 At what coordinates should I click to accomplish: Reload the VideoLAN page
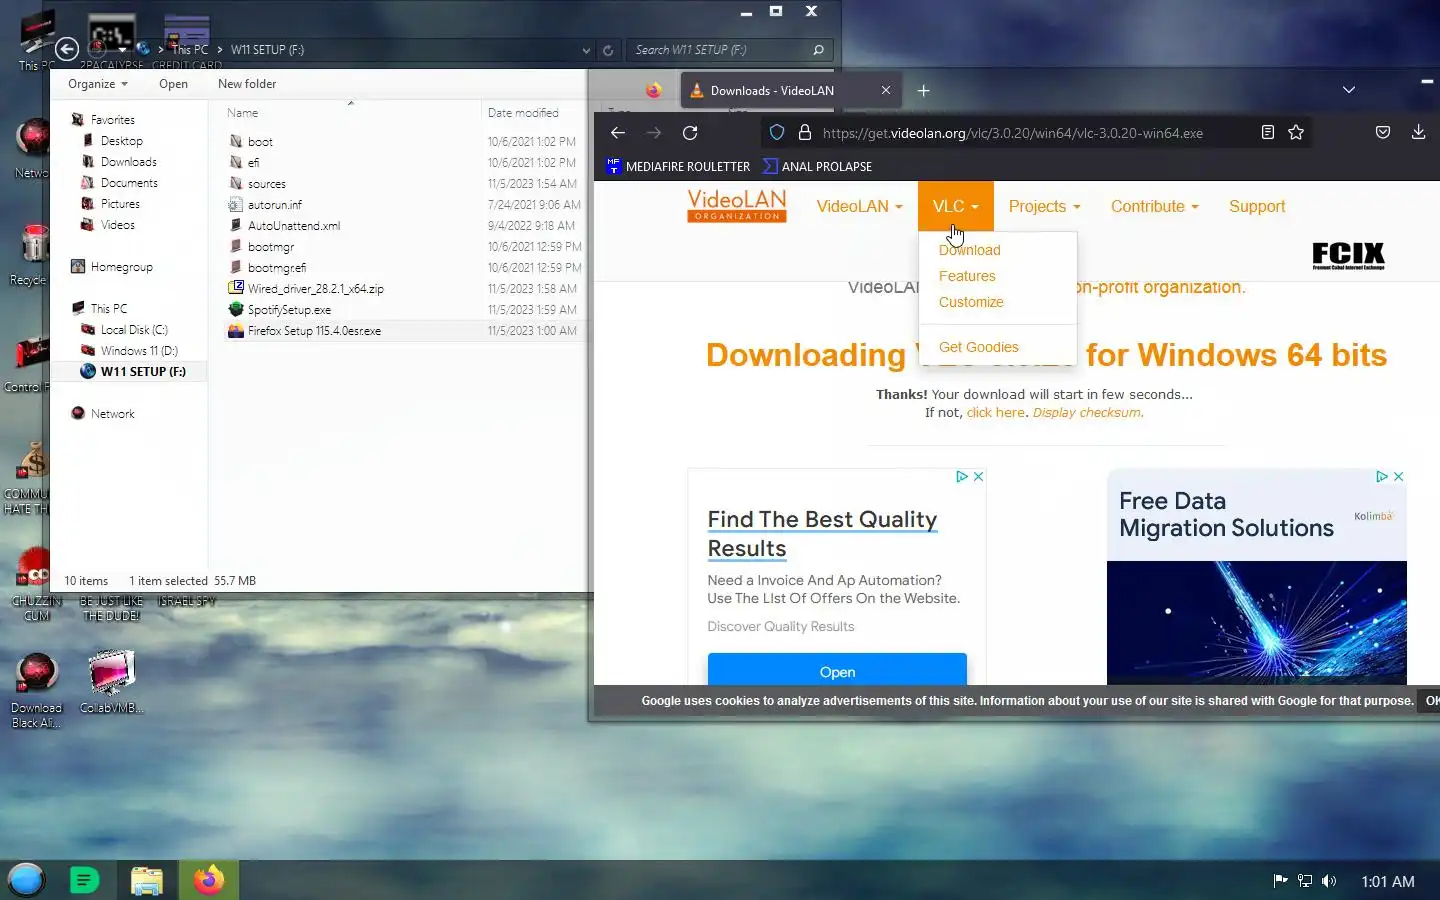click(x=690, y=133)
